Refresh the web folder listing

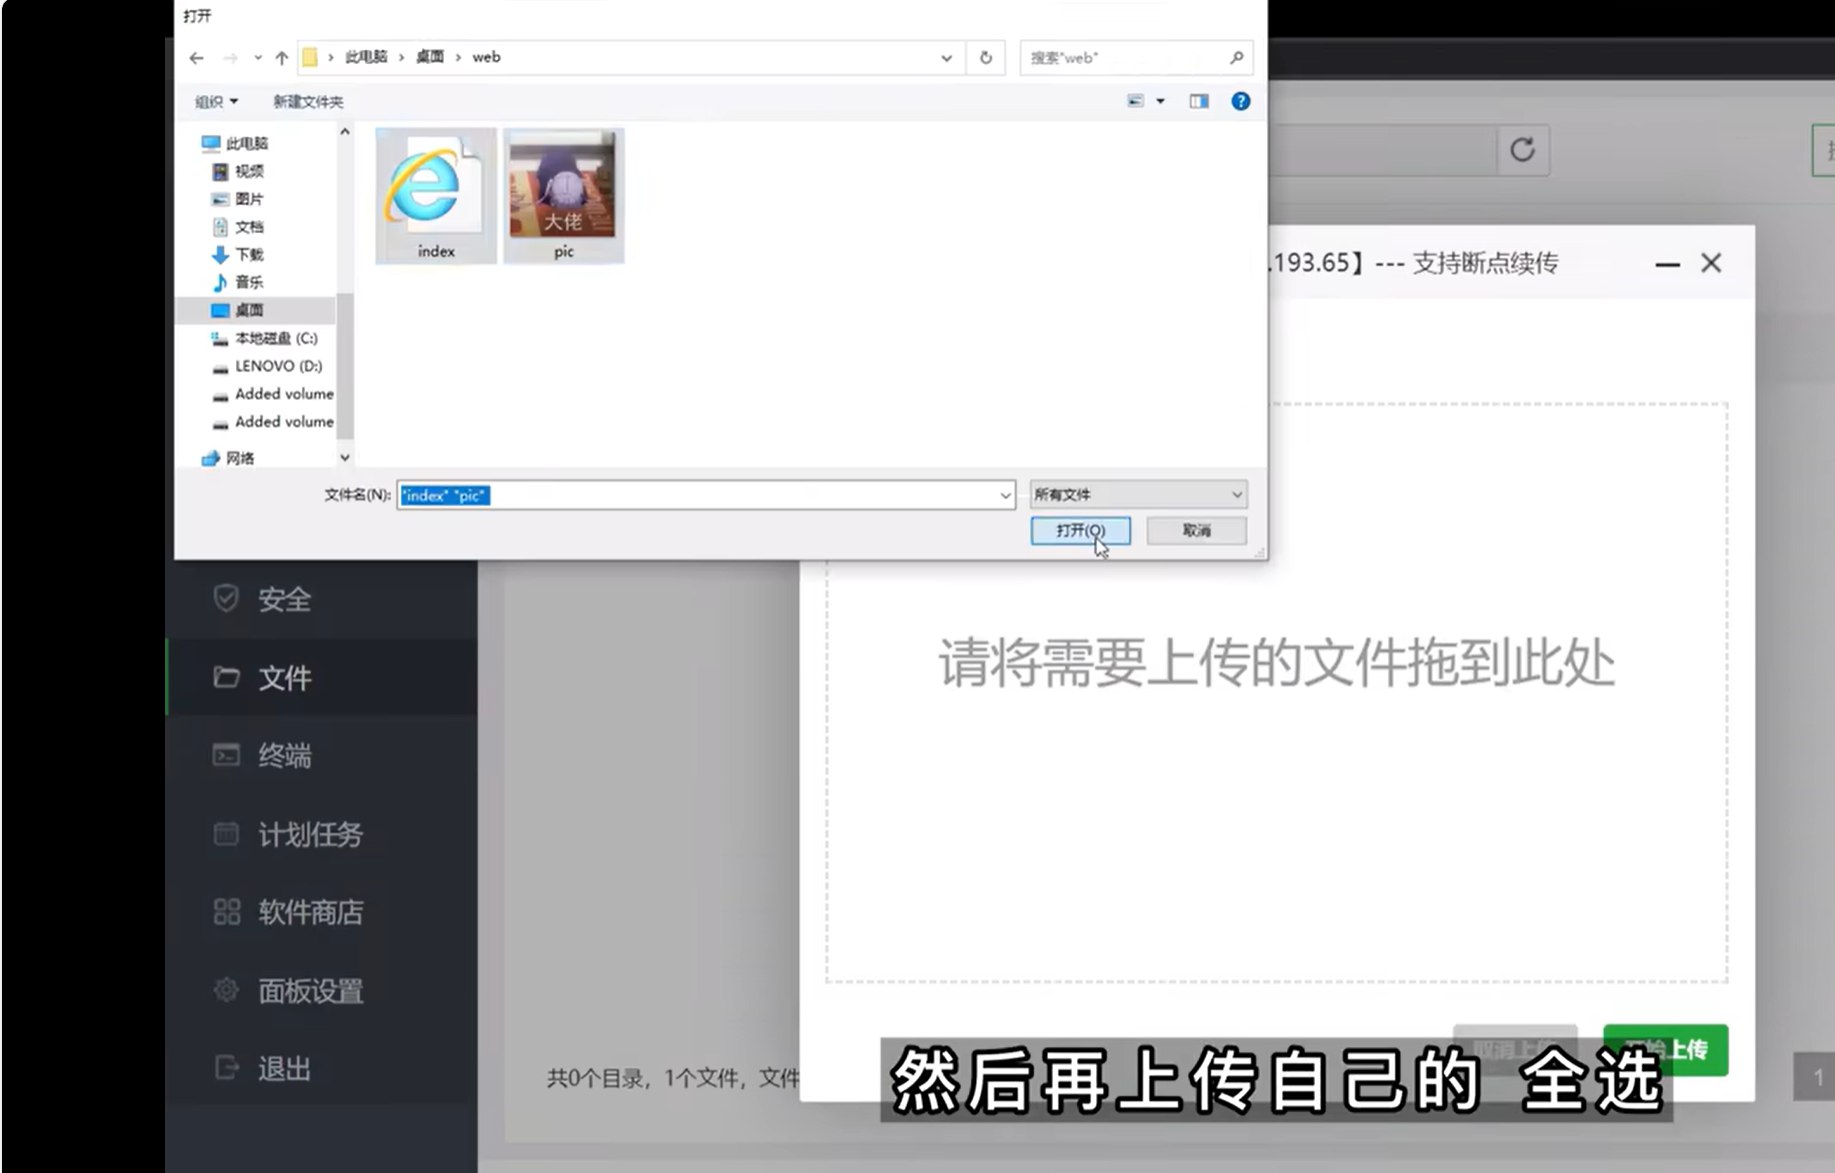pos(985,58)
